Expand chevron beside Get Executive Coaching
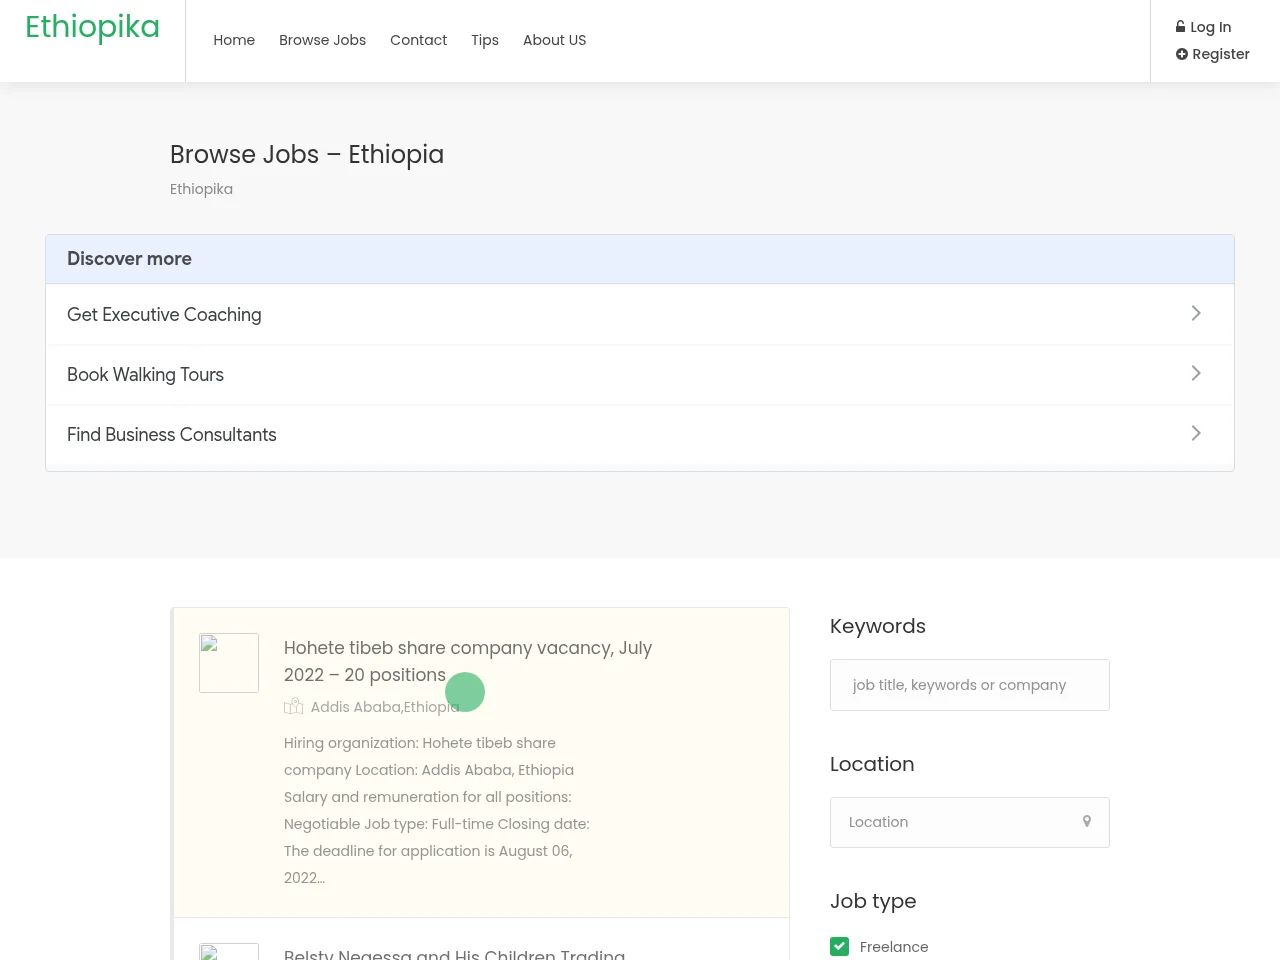The image size is (1280, 960). (1196, 313)
